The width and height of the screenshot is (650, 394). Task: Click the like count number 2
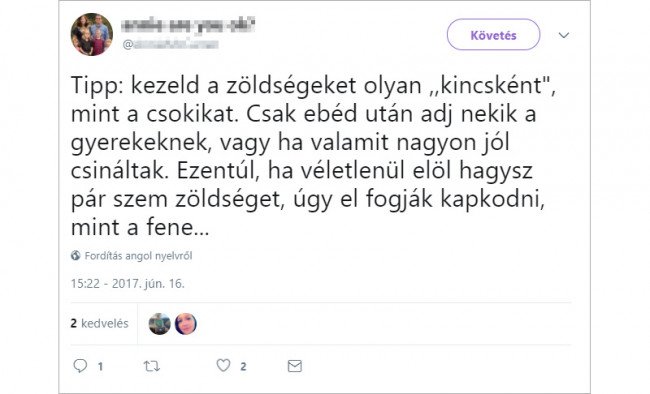243,367
